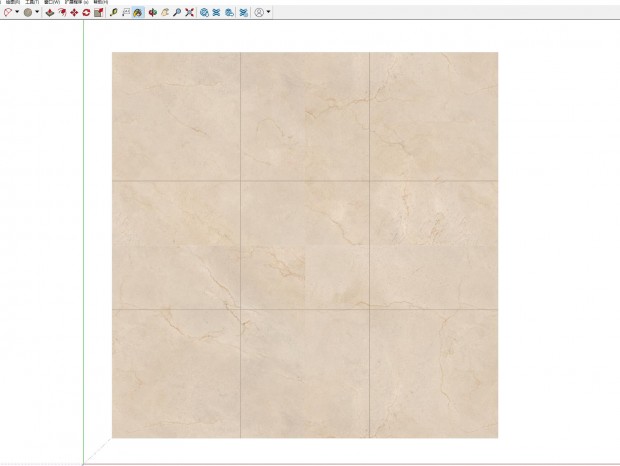Select the Rotate tool

point(86,13)
